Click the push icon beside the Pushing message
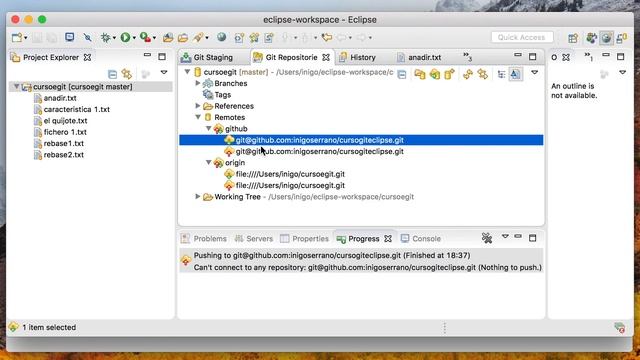This screenshot has width=640, height=360. coord(186,260)
